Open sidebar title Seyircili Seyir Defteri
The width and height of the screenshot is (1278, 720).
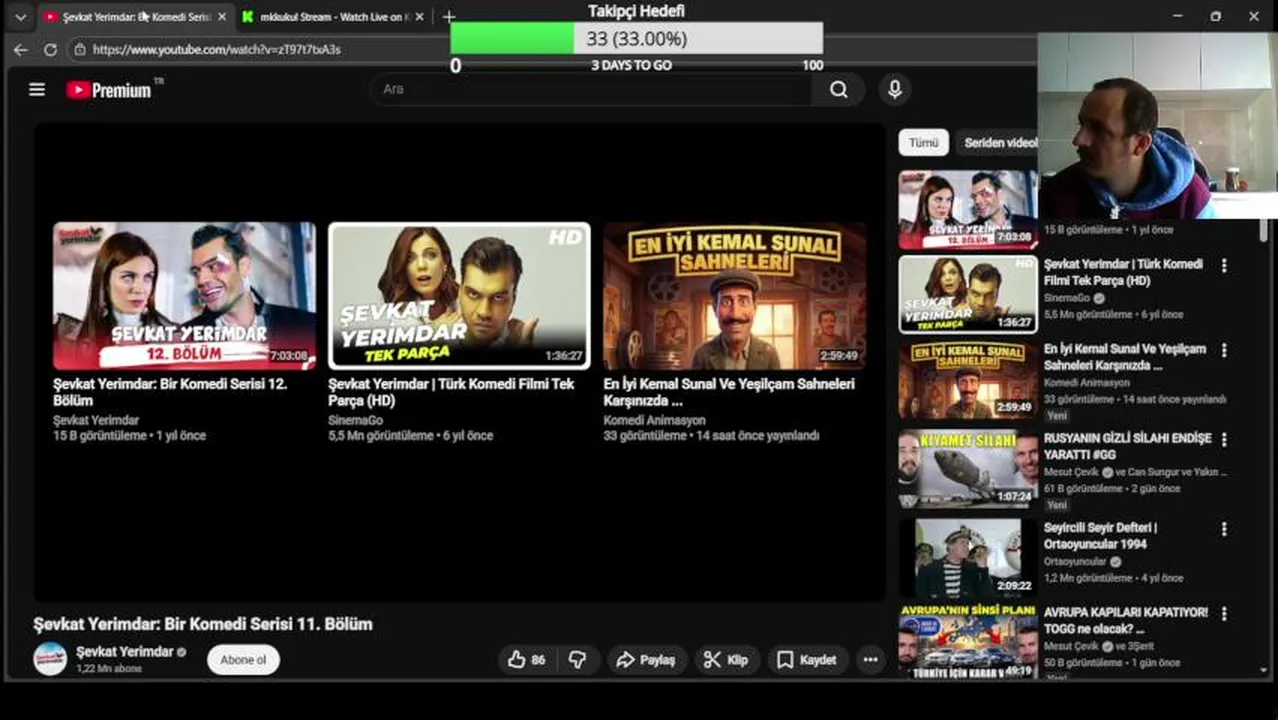click(1100, 535)
